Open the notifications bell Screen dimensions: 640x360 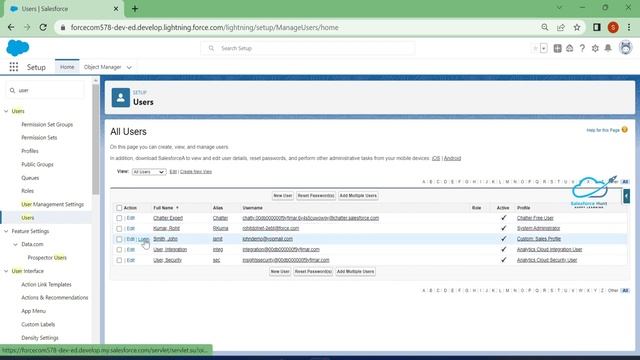click(x=608, y=48)
